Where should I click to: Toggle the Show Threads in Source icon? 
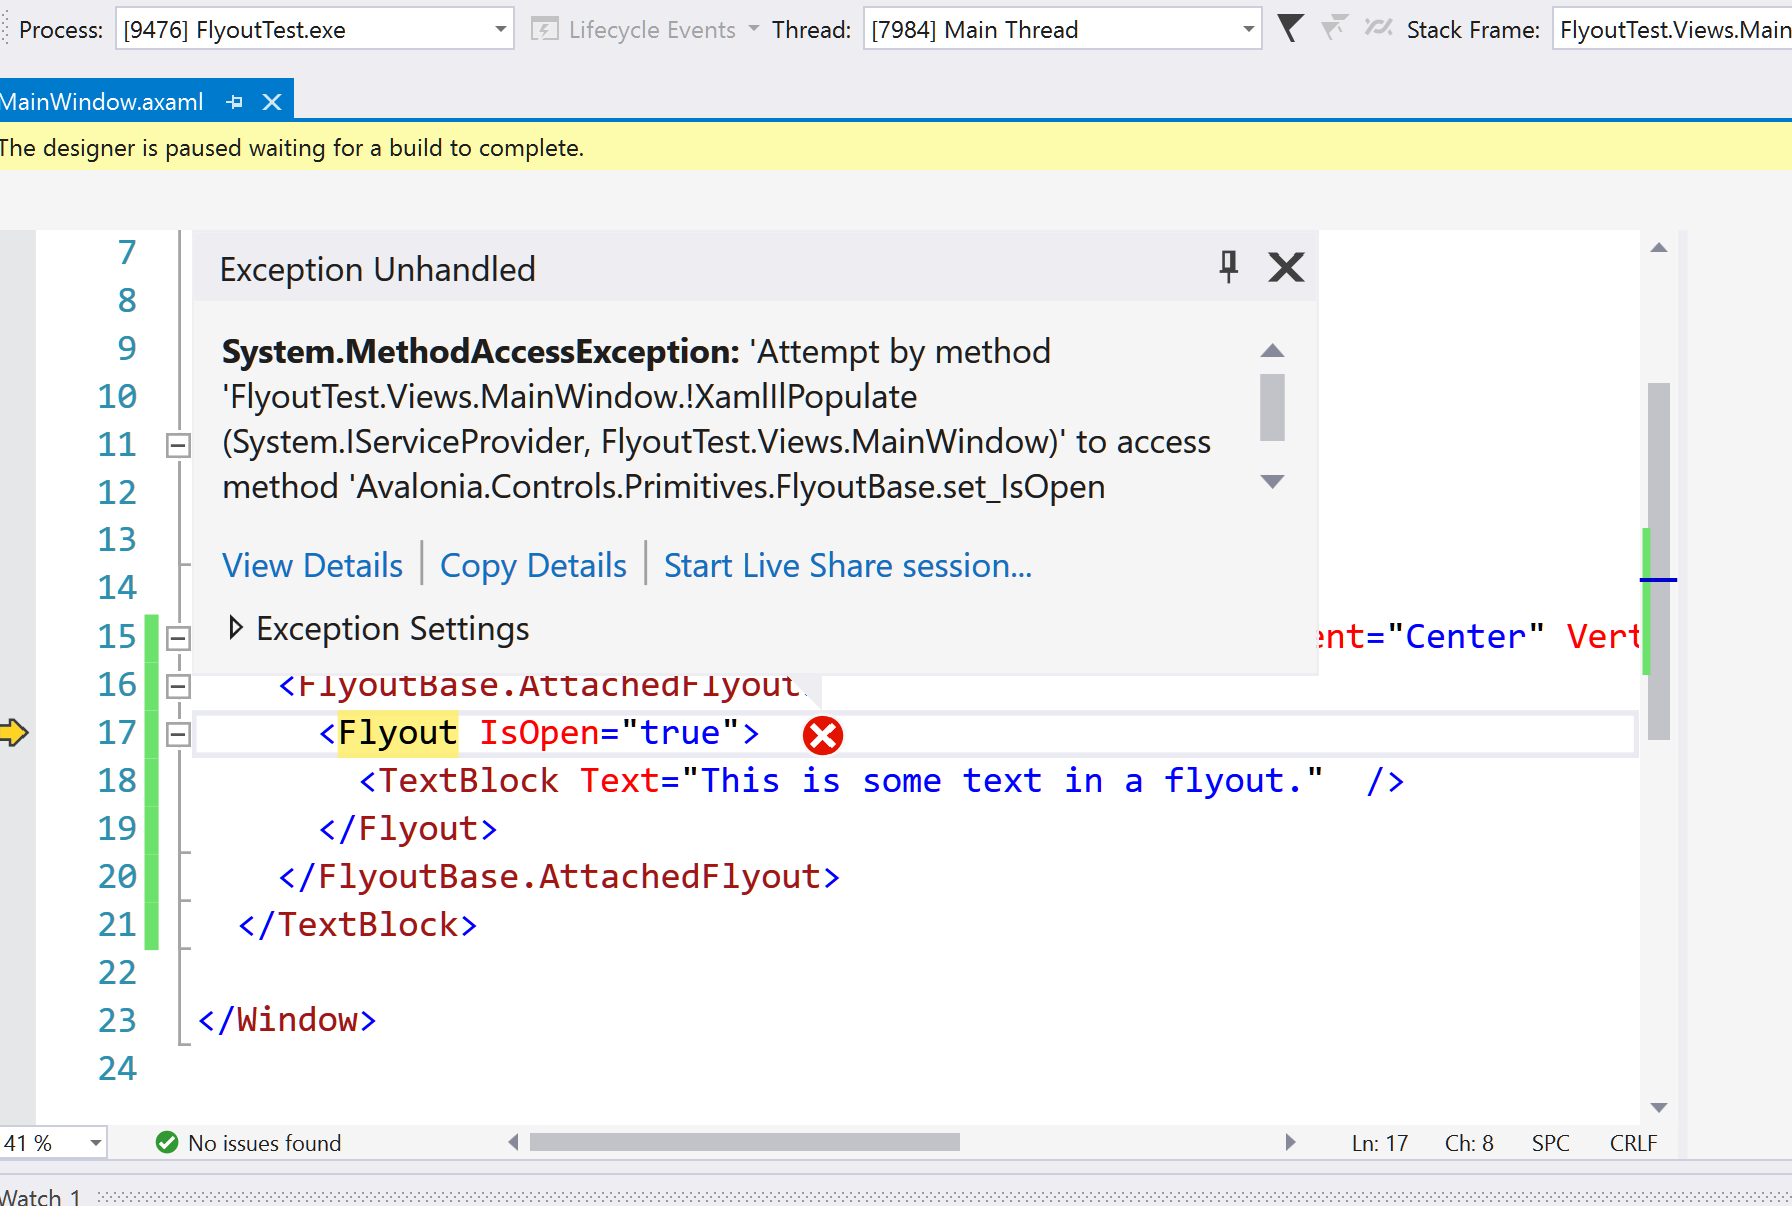[x=1378, y=29]
